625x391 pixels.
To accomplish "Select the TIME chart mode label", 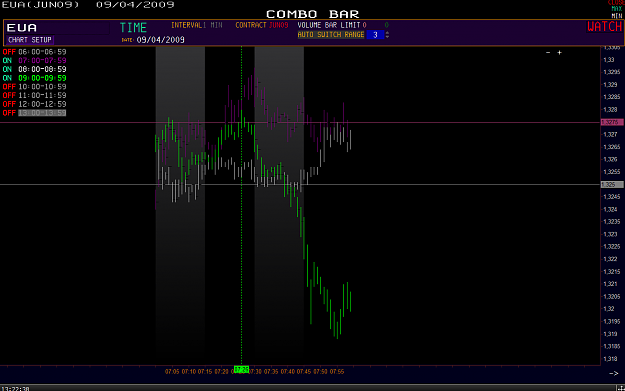I will pos(133,28).
